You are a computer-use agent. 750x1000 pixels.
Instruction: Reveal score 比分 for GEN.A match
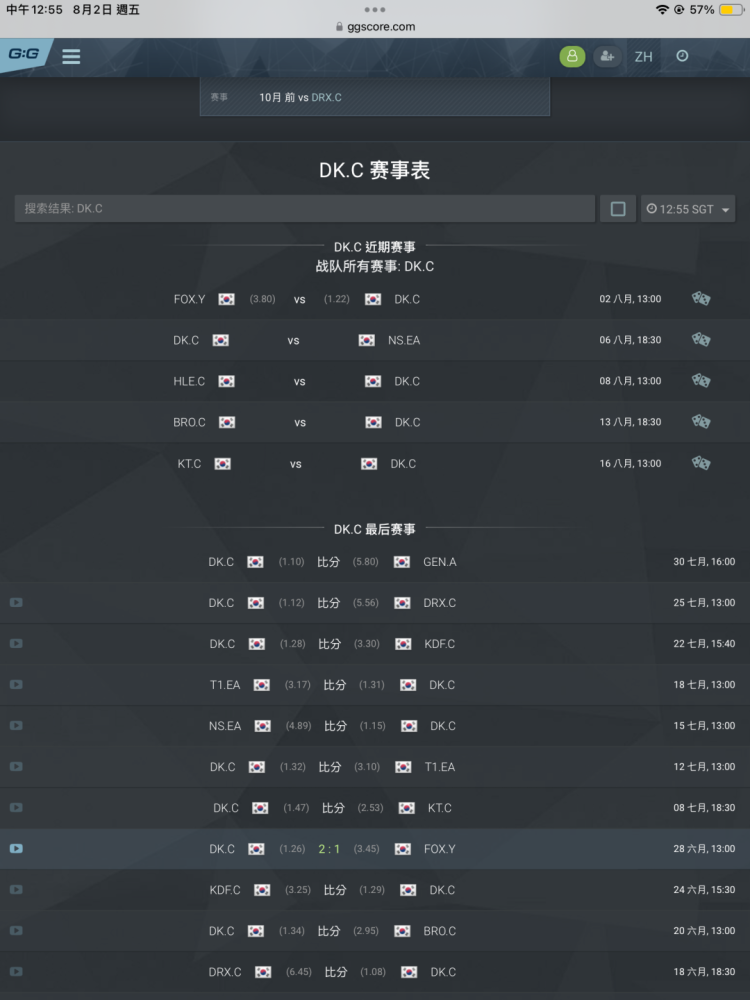[328, 562]
